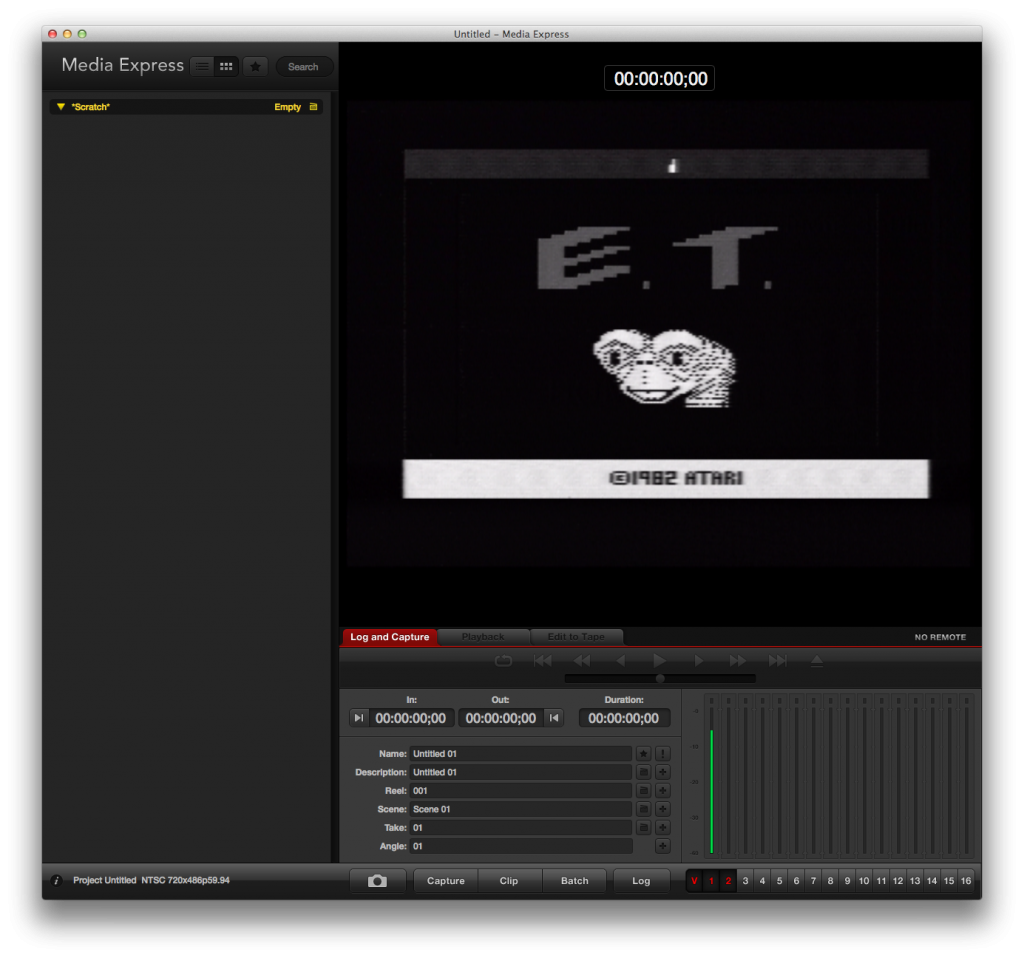Increment Angle with plus button
Image resolution: width=1024 pixels, height=958 pixels.
point(663,846)
